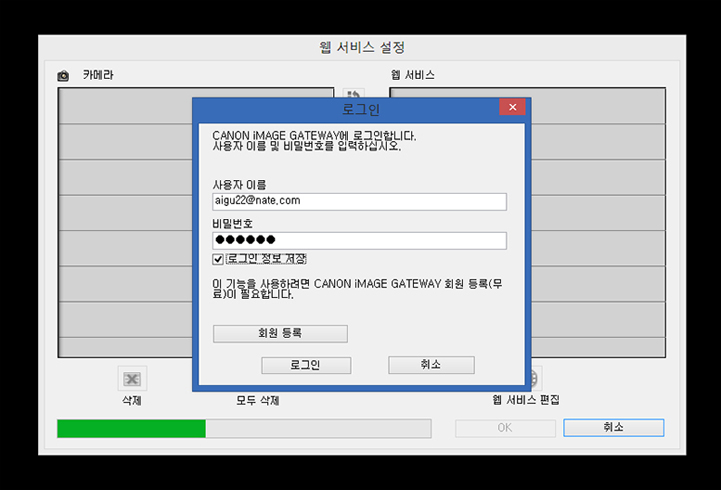Click 취소 in the login dialog
Viewport: 721px width, 490px height.
[x=431, y=365]
